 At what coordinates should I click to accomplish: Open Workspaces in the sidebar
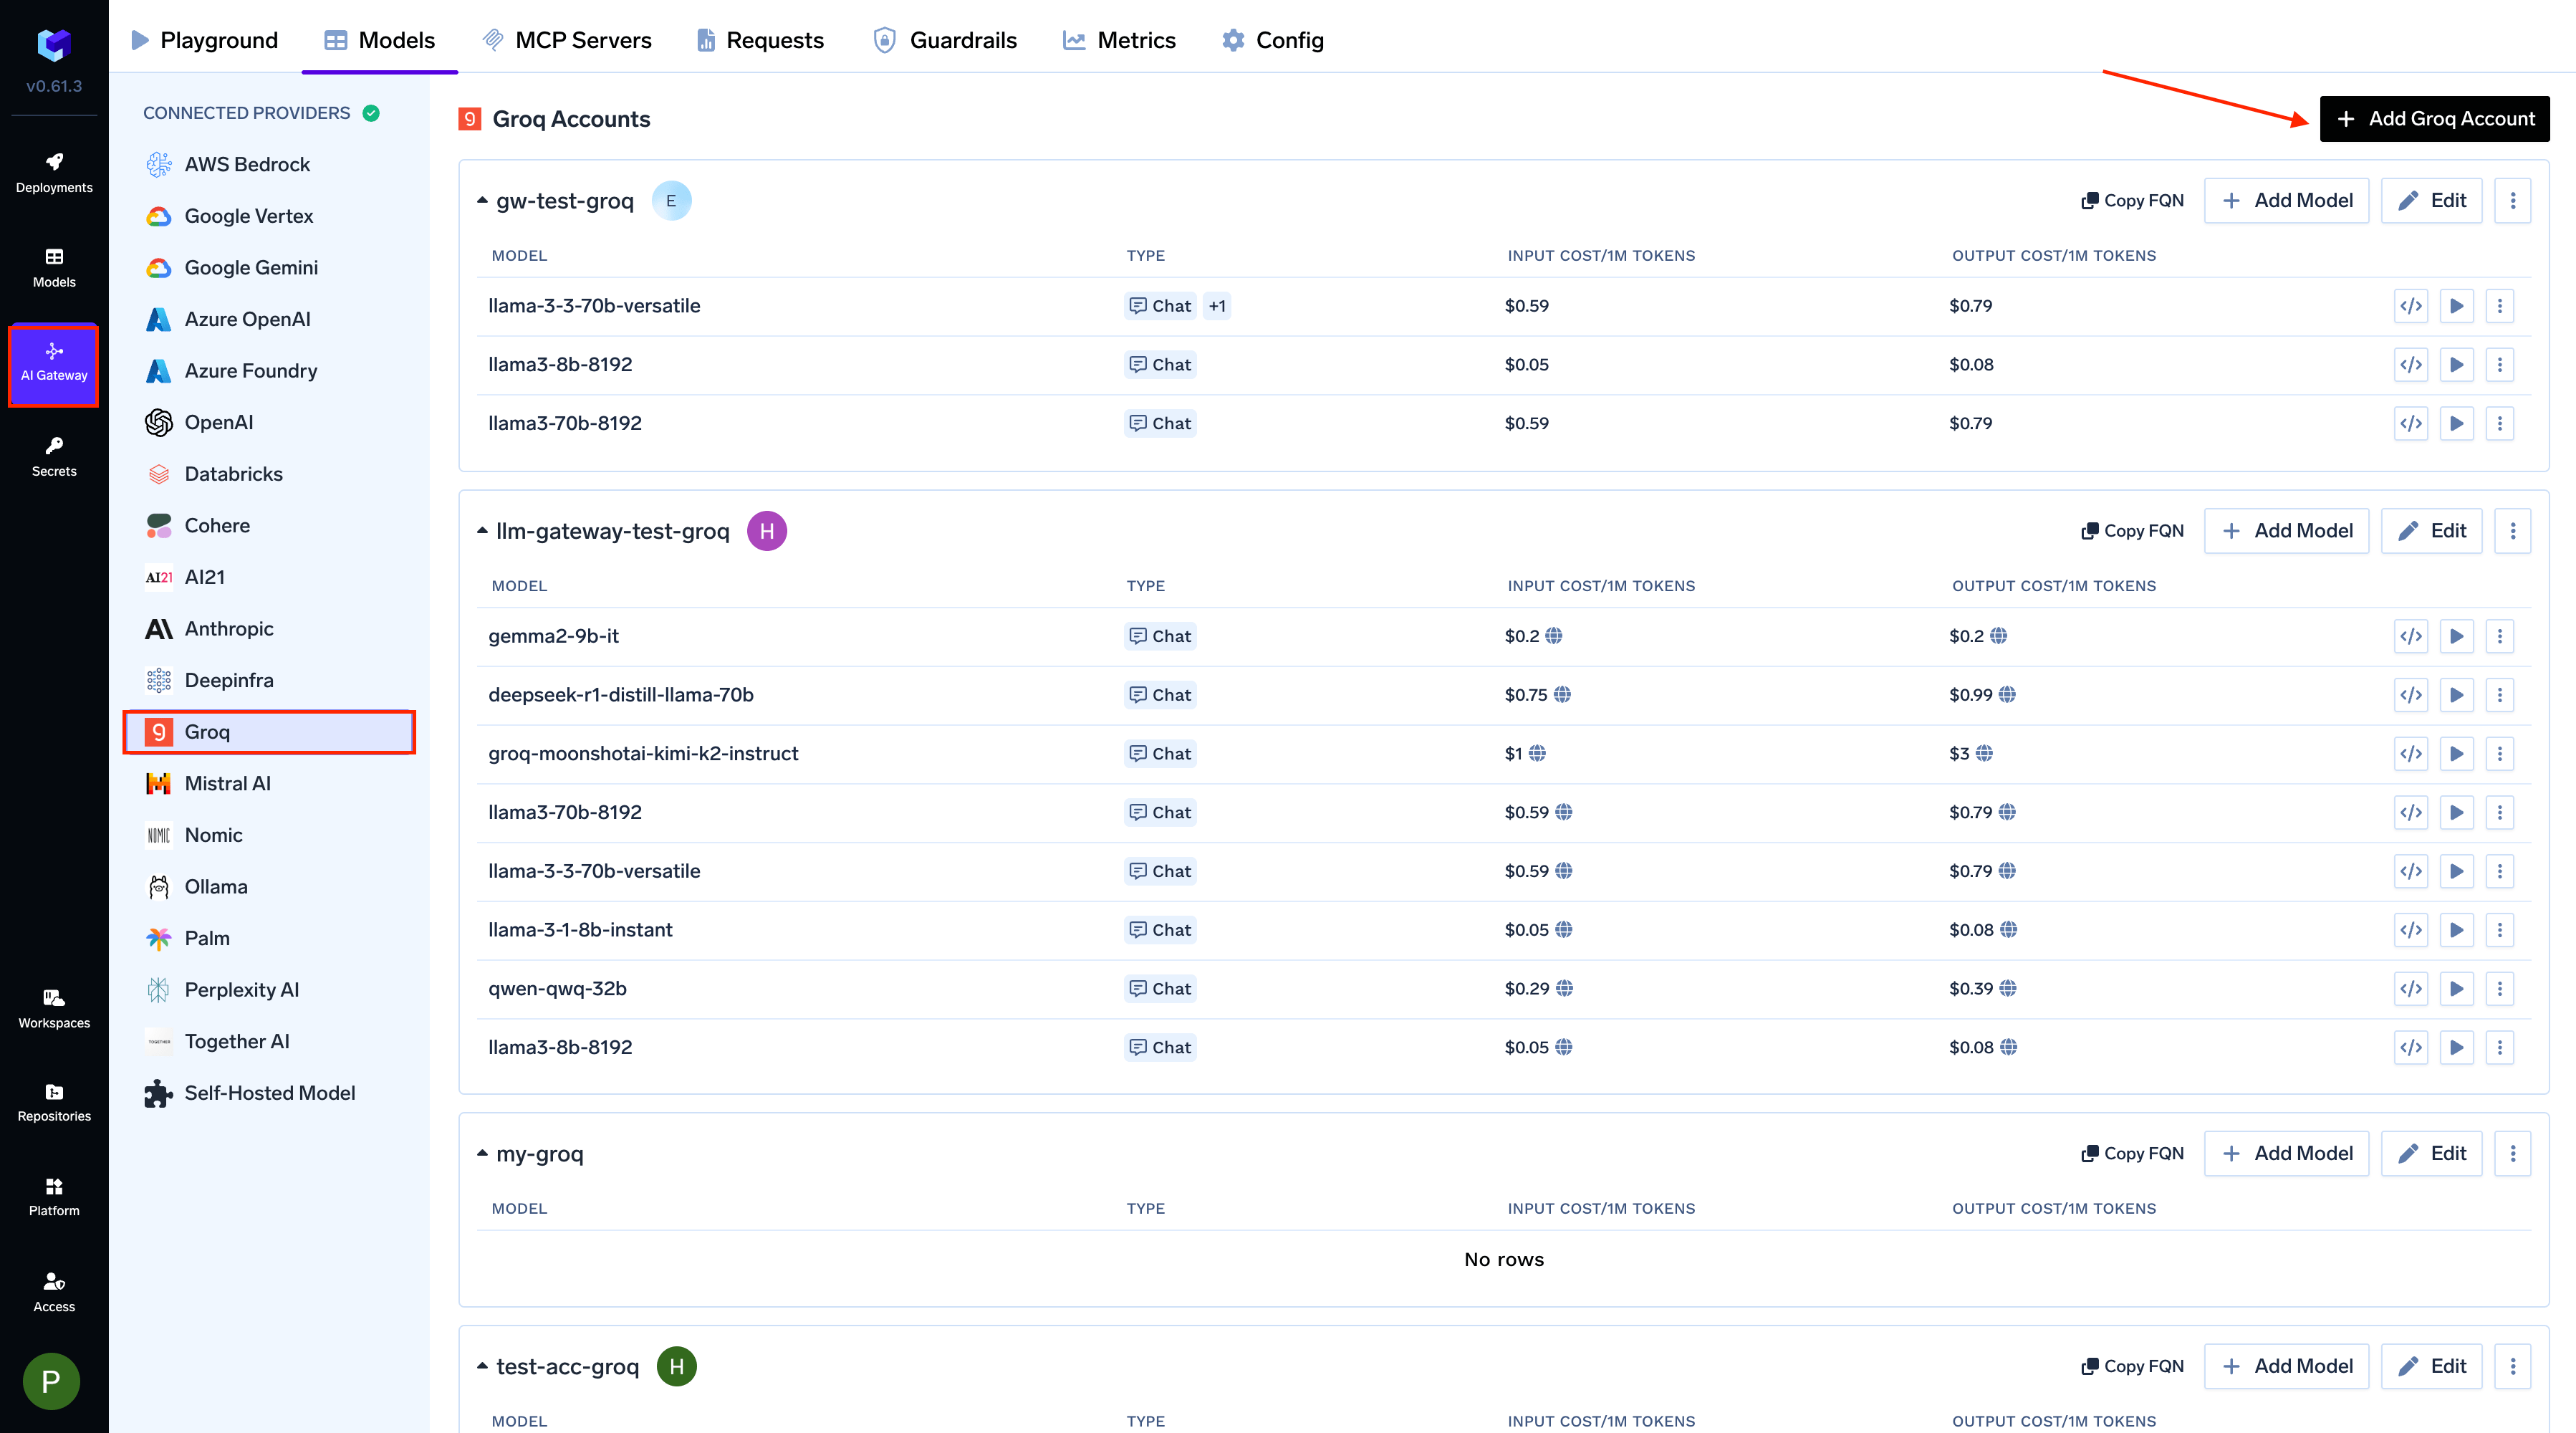(x=54, y=1009)
